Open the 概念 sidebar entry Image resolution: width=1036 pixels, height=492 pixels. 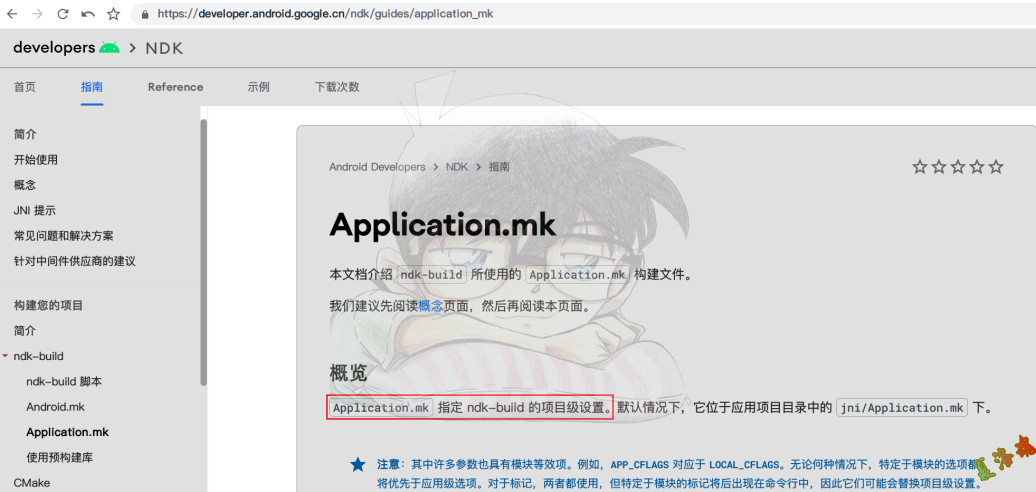[x=25, y=185]
